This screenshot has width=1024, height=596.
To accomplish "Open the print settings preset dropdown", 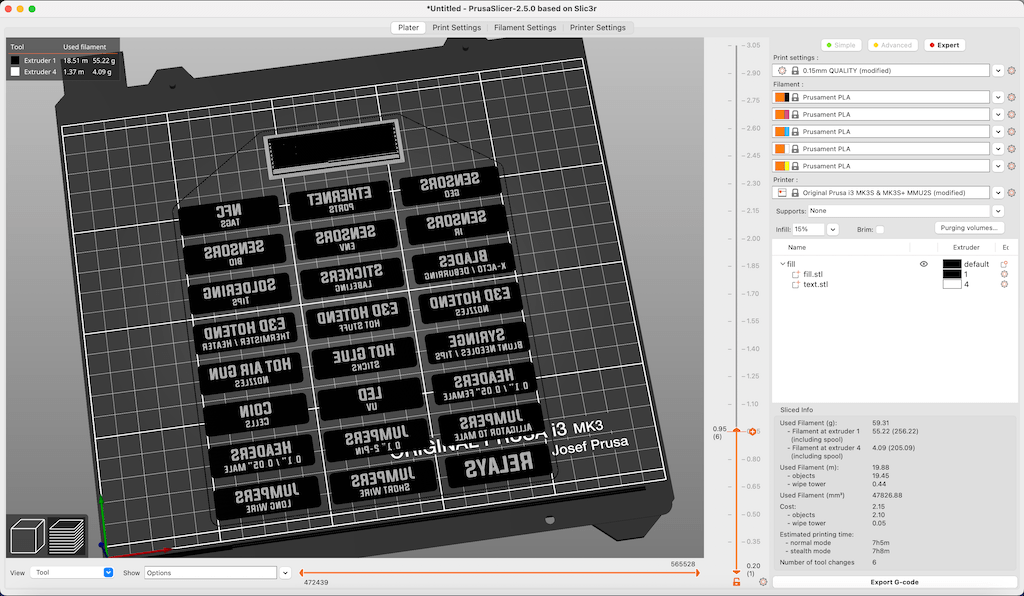I will coord(998,71).
